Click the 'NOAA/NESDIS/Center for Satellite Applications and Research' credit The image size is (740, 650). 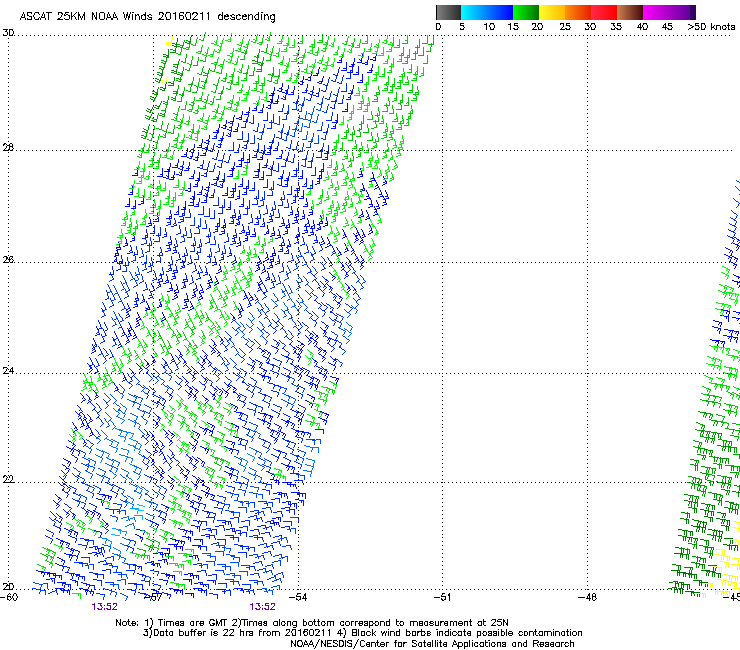pos(432,644)
